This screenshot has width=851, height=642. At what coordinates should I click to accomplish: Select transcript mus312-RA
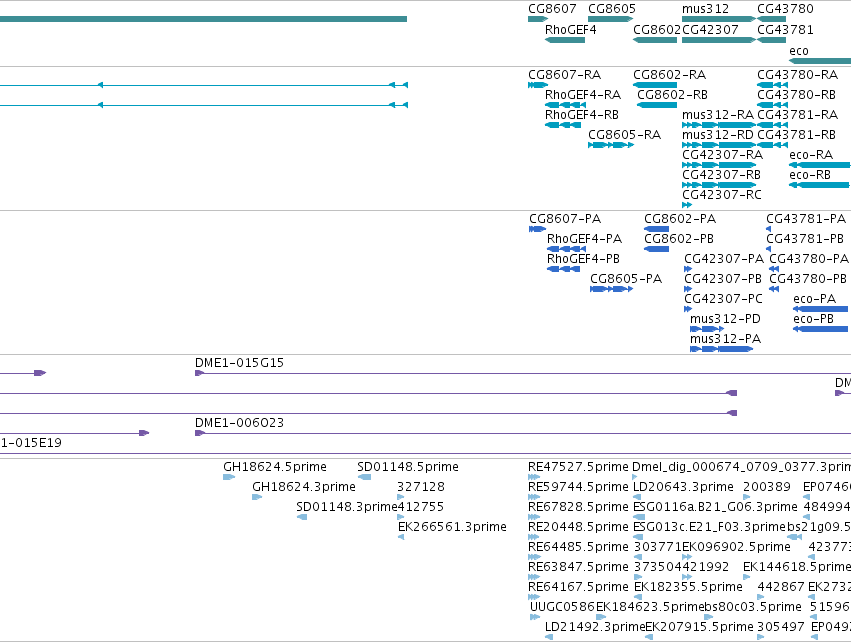pos(718,115)
